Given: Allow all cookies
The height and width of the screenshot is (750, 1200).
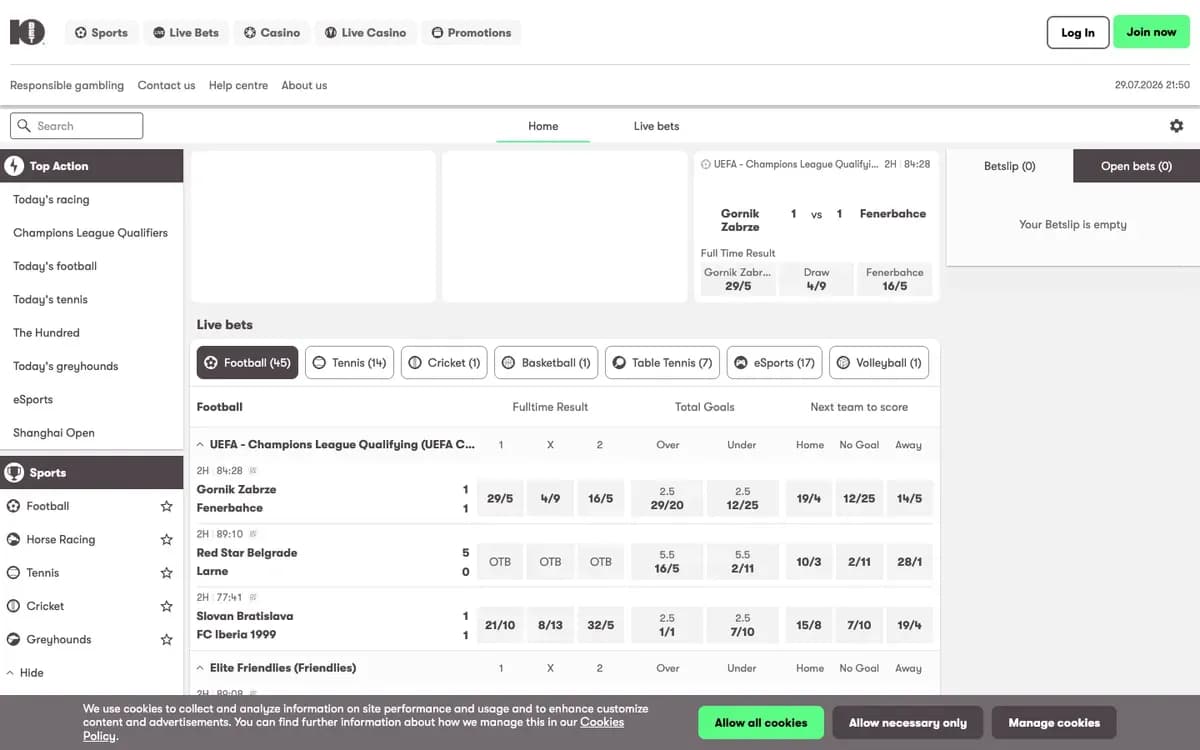Looking at the screenshot, I should tap(761, 722).
